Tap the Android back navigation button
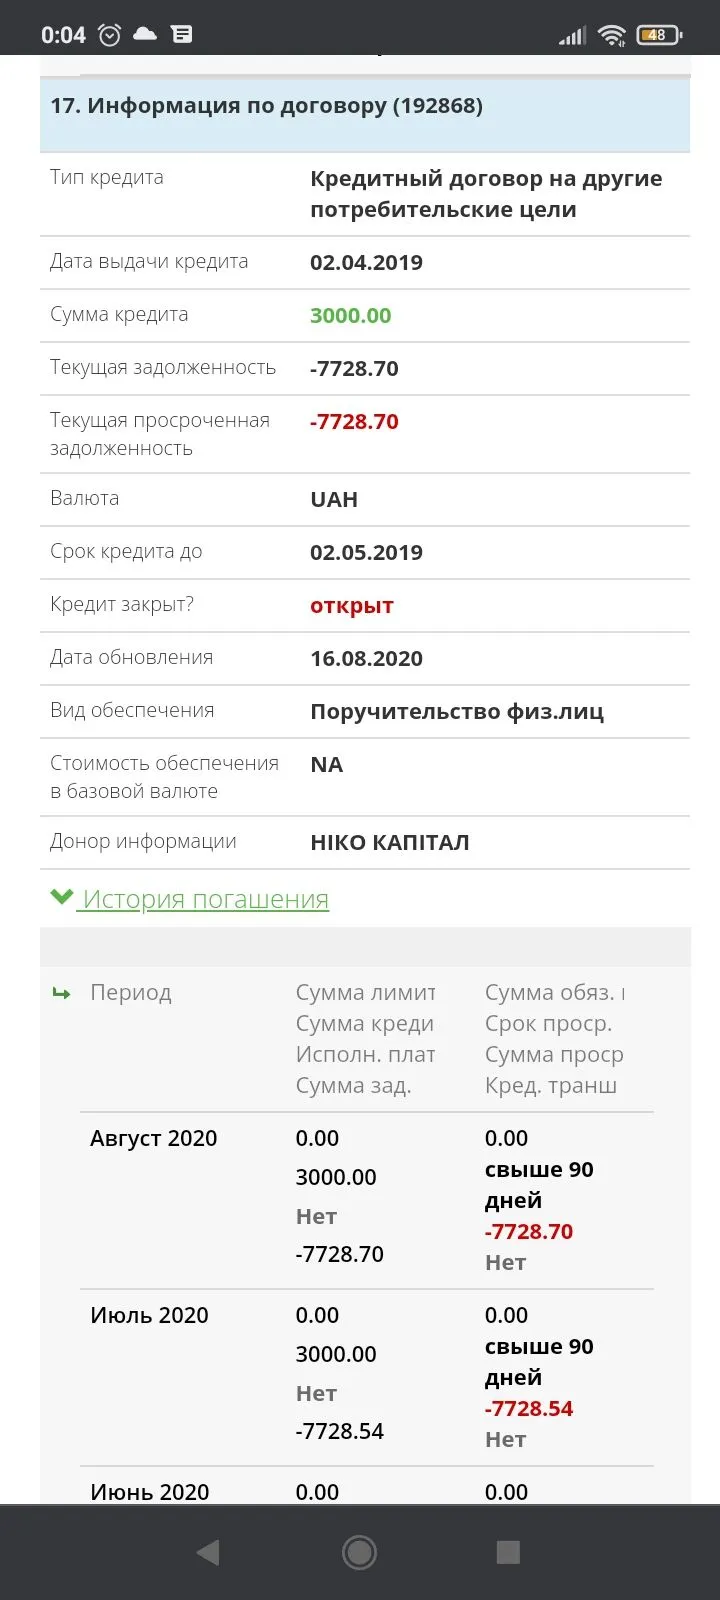The height and width of the screenshot is (1600, 720). [208, 1552]
